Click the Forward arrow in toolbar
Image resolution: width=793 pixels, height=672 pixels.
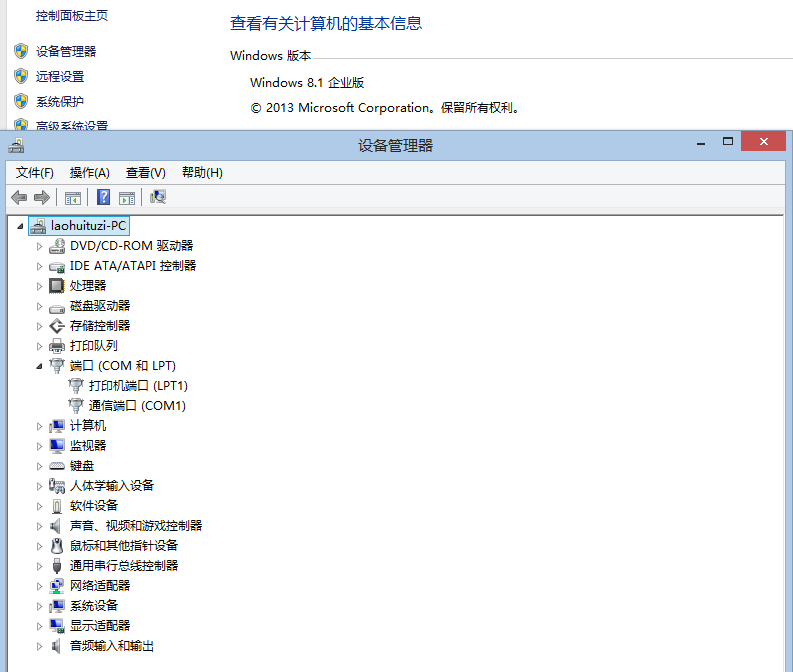pyautogui.click(x=42, y=197)
